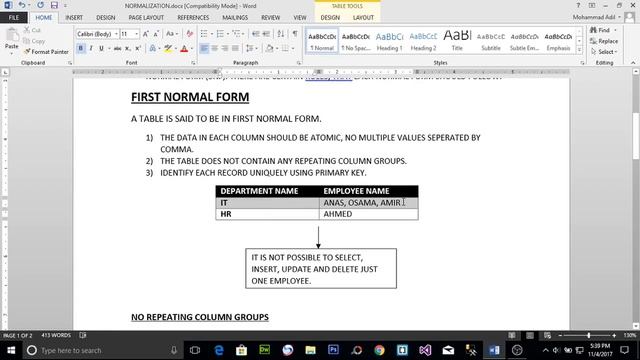
Task: Click the zoom slider handle
Action: click(588, 336)
